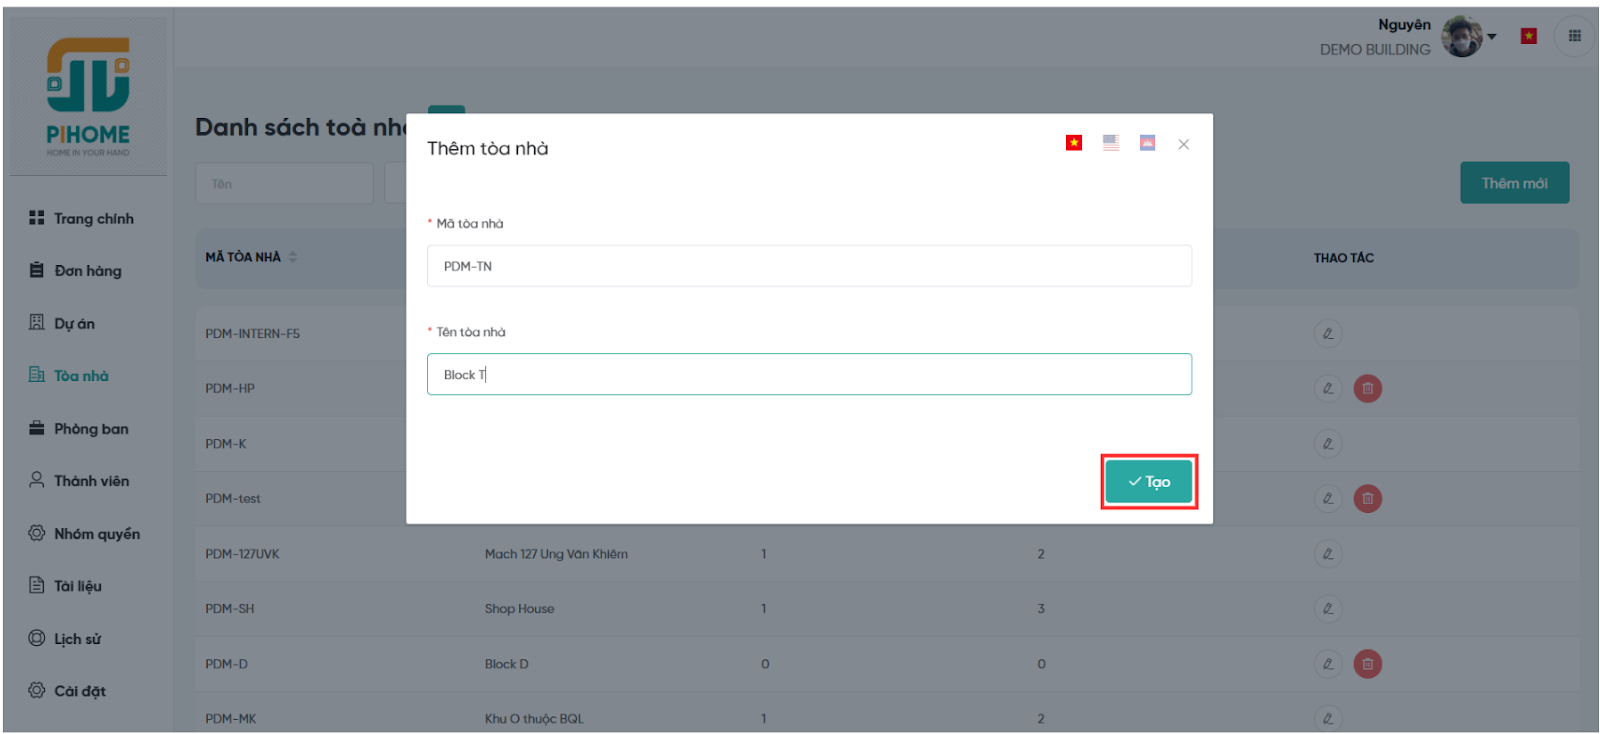Select the US flag language icon
The height and width of the screenshot is (734, 1600).
pyautogui.click(x=1110, y=143)
